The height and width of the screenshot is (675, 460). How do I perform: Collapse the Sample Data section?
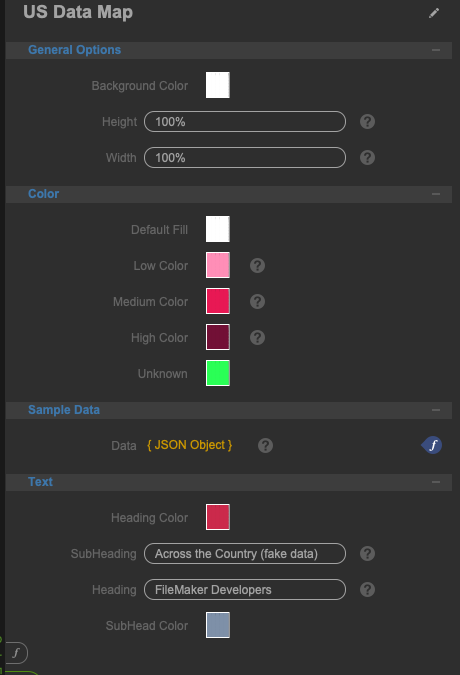(x=436, y=410)
